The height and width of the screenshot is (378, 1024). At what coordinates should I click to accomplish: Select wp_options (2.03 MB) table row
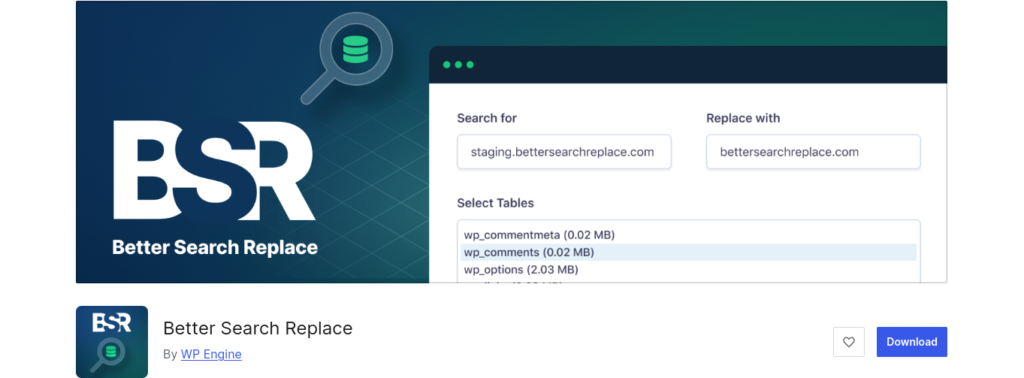click(688, 270)
